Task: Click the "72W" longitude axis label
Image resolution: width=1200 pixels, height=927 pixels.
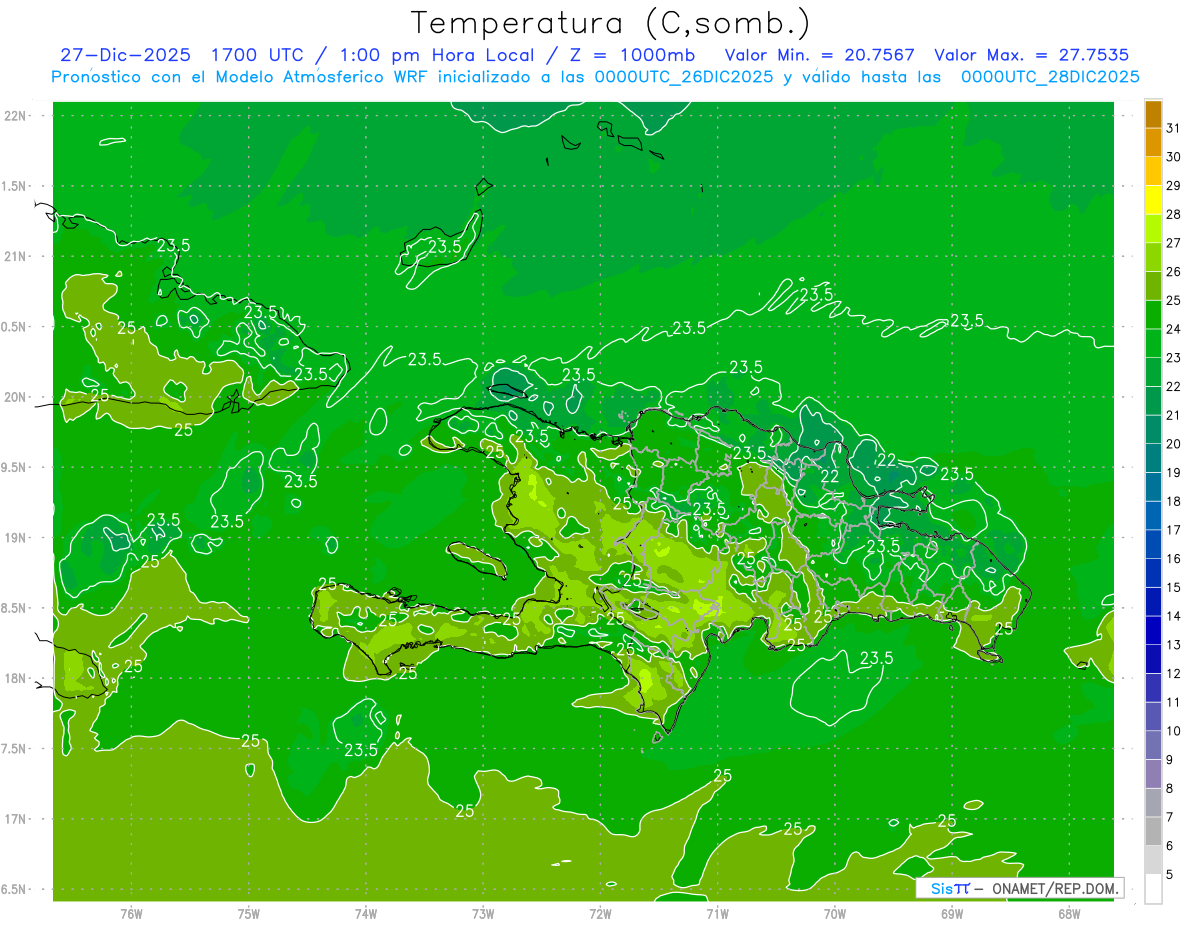Action: pyautogui.click(x=600, y=913)
